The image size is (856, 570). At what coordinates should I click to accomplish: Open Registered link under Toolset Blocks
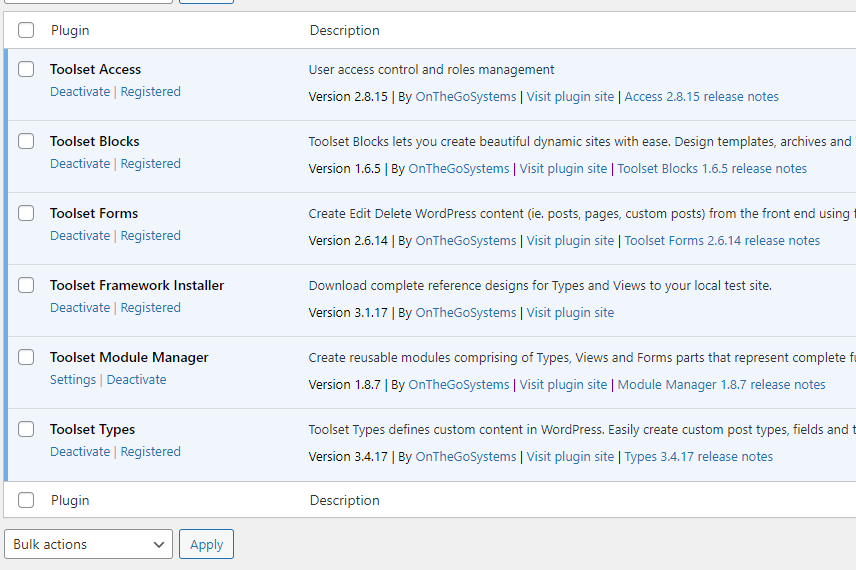[x=151, y=164]
